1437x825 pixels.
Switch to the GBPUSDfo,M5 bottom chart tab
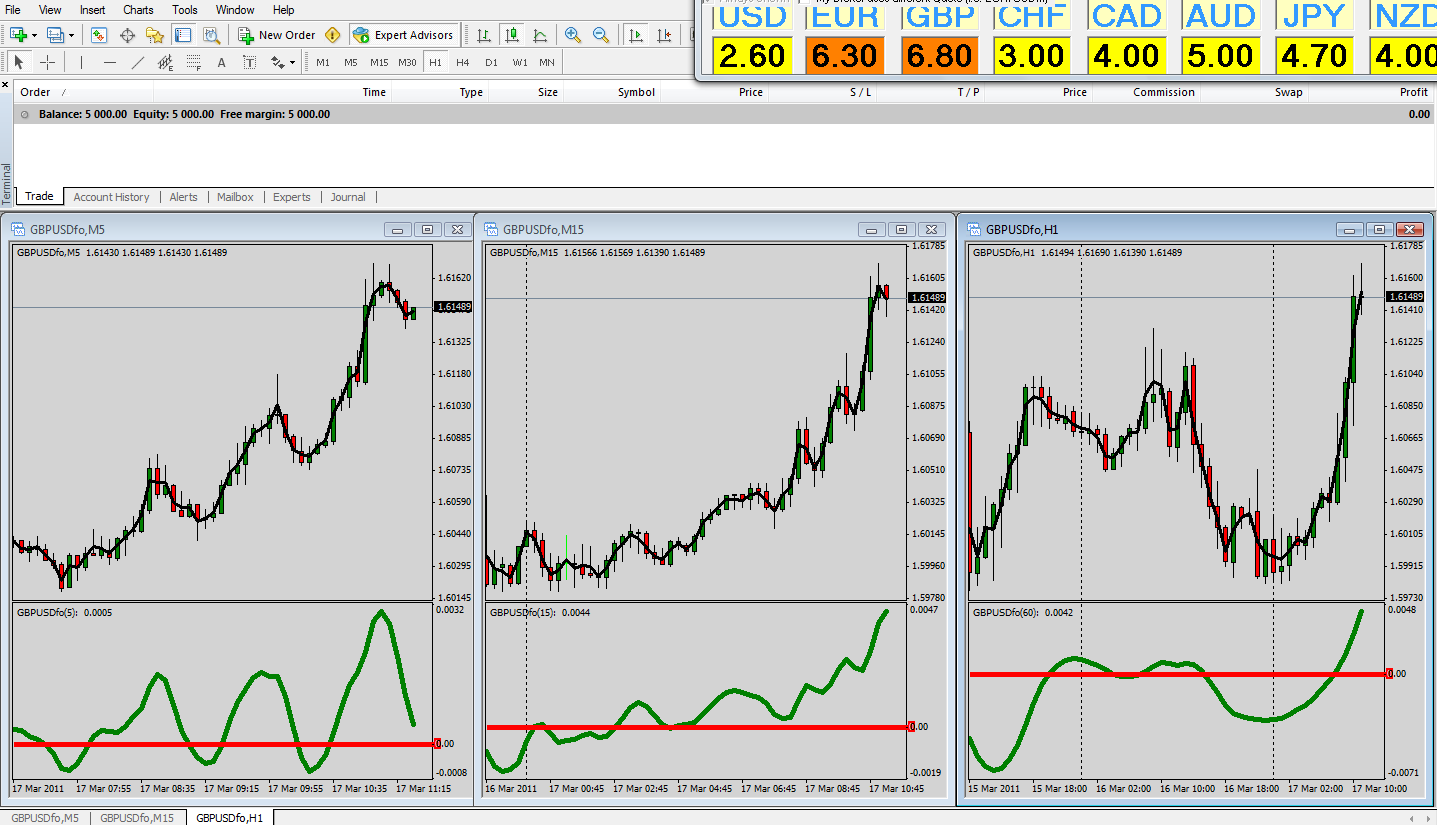tap(45, 818)
